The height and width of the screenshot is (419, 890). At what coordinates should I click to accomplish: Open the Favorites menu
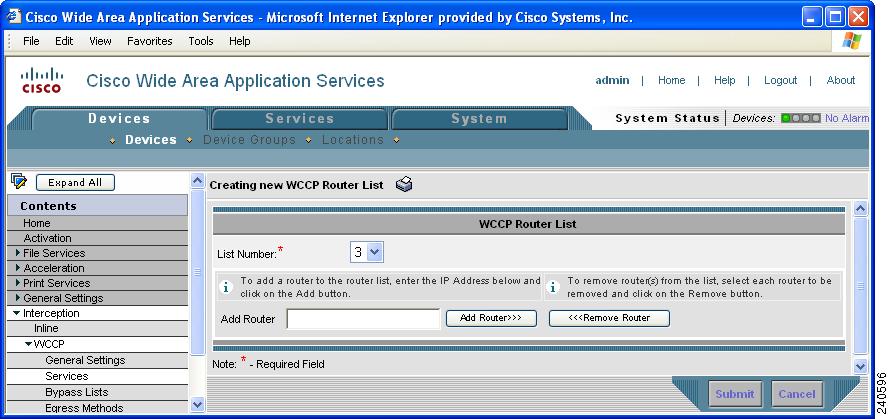[x=150, y=41]
